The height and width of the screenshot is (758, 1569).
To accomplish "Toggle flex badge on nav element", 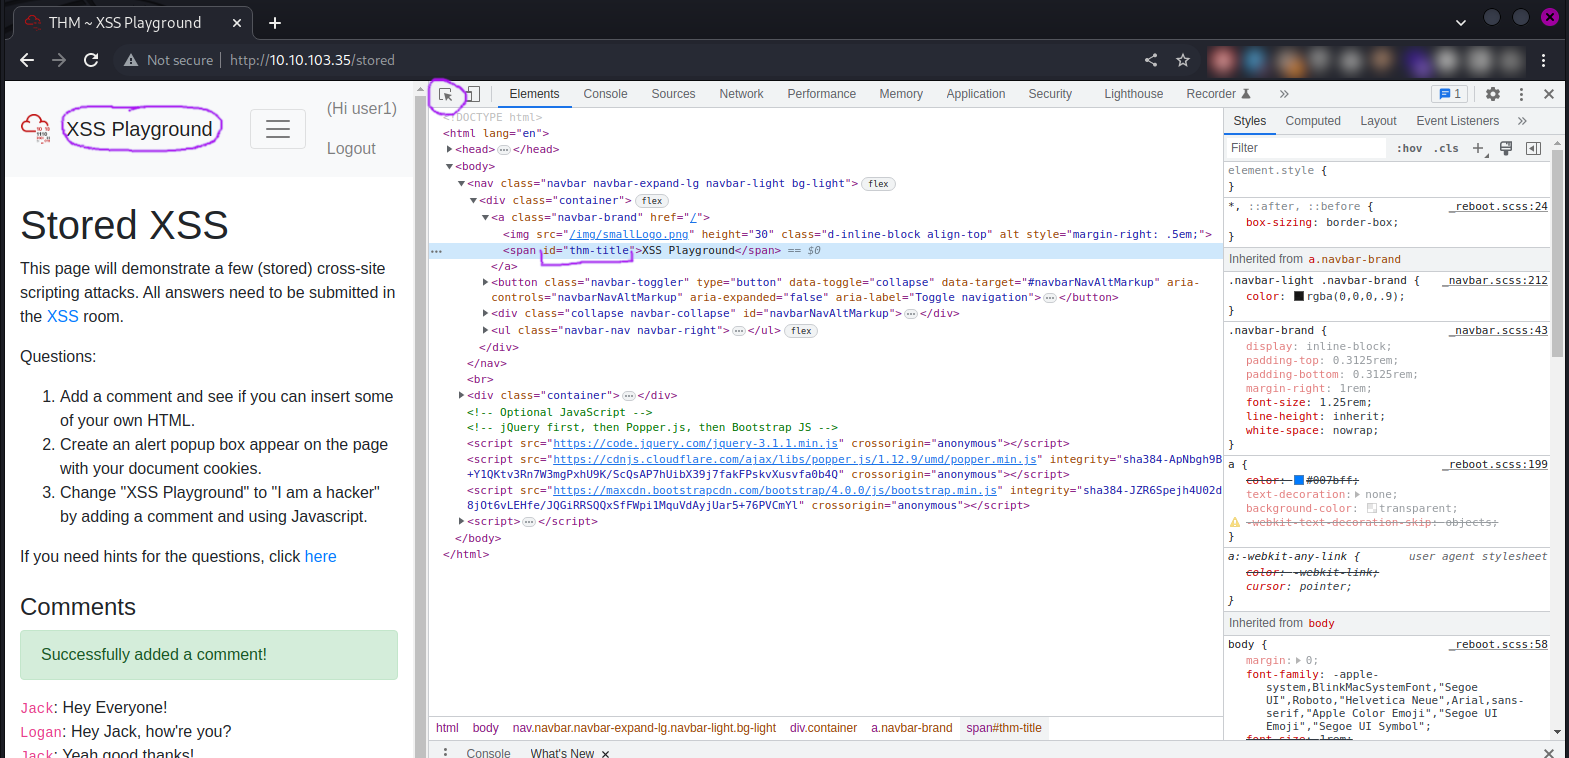I will pyautogui.click(x=878, y=184).
